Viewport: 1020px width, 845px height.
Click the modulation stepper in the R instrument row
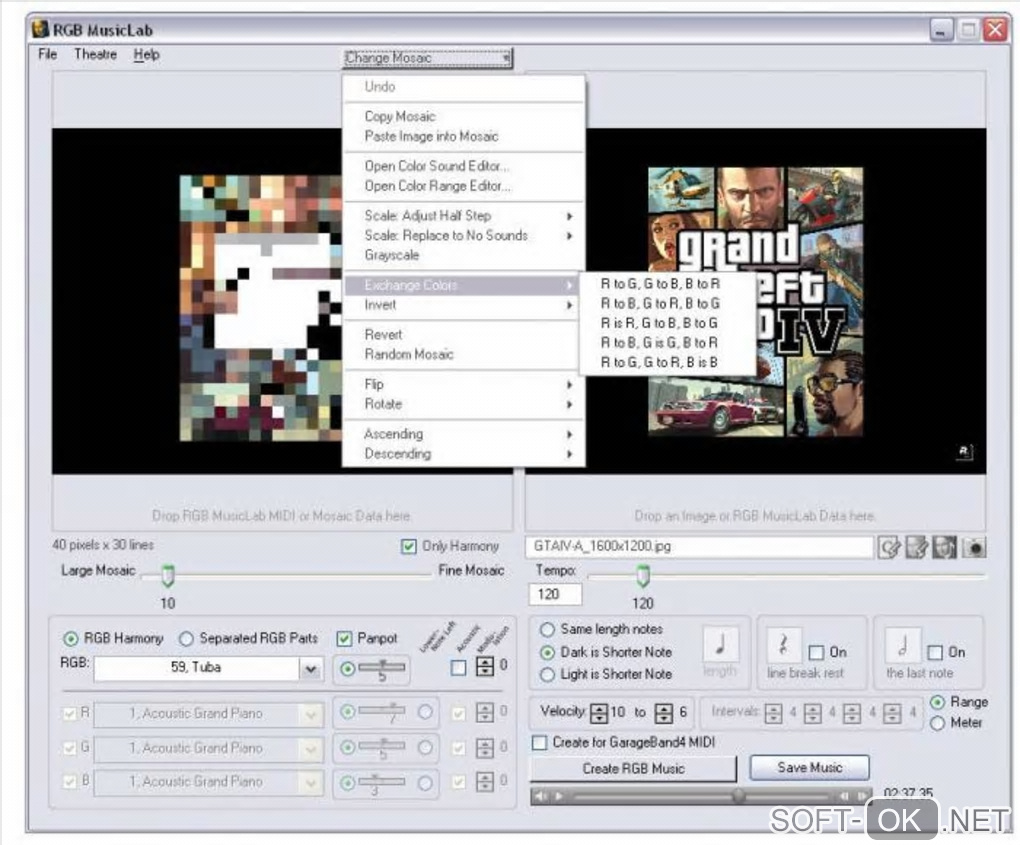tap(485, 712)
